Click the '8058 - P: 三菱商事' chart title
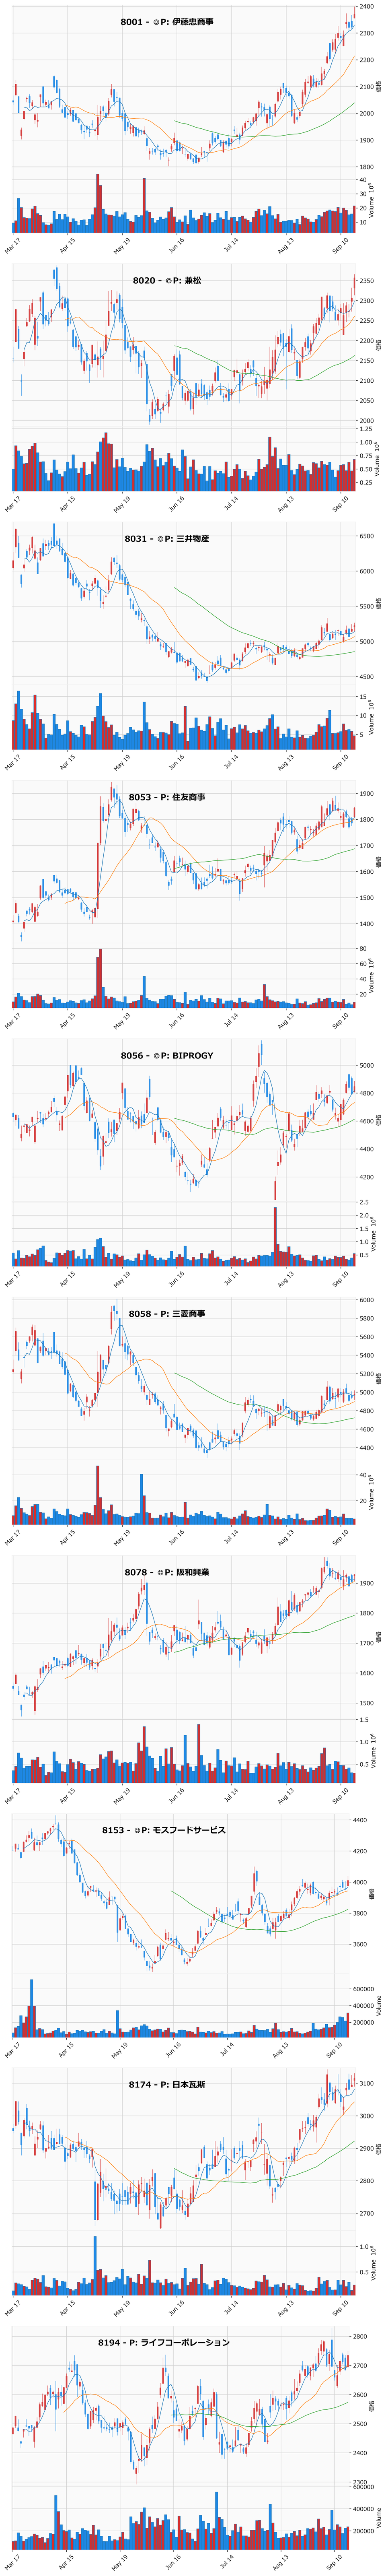Viewport: 386px width, 2576px height. [167, 1314]
